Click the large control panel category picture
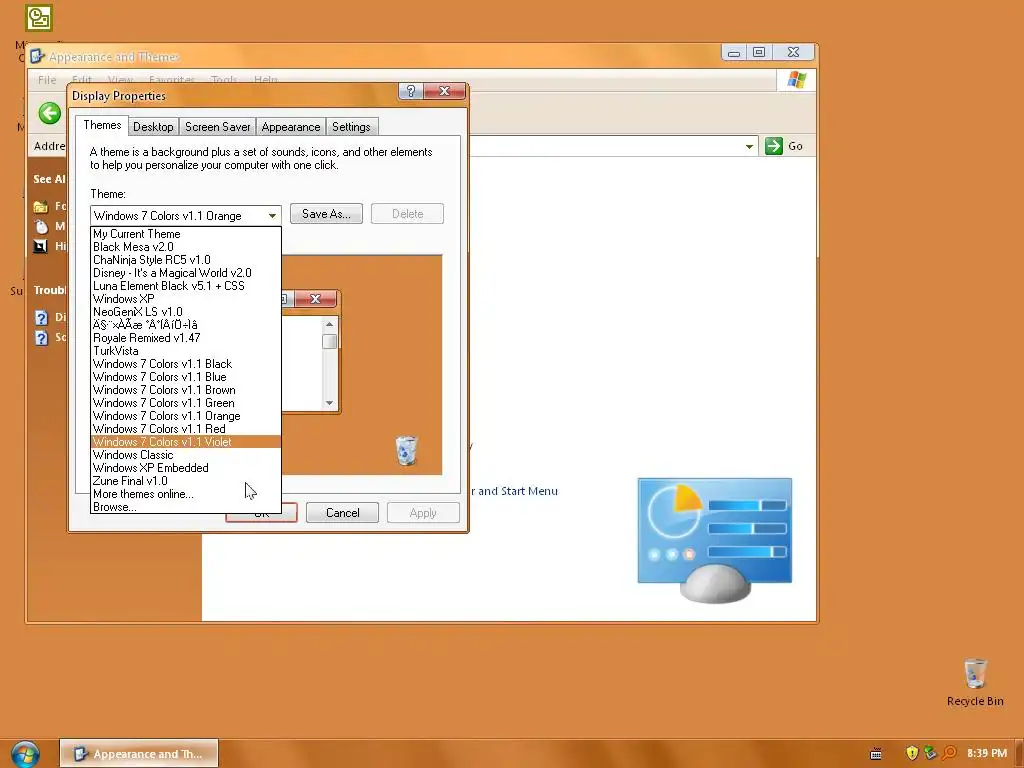Viewport: 1024px width, 768px height. pos(714,539)
